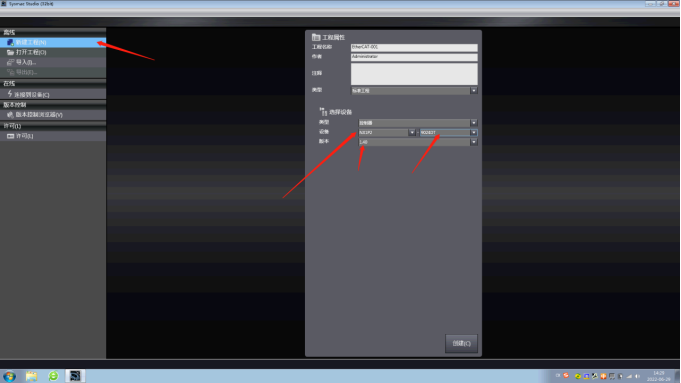Screen dimensions: 681x383
Task: Select the New Project (新建工程) icon
Action: click(x=10, y=43)
